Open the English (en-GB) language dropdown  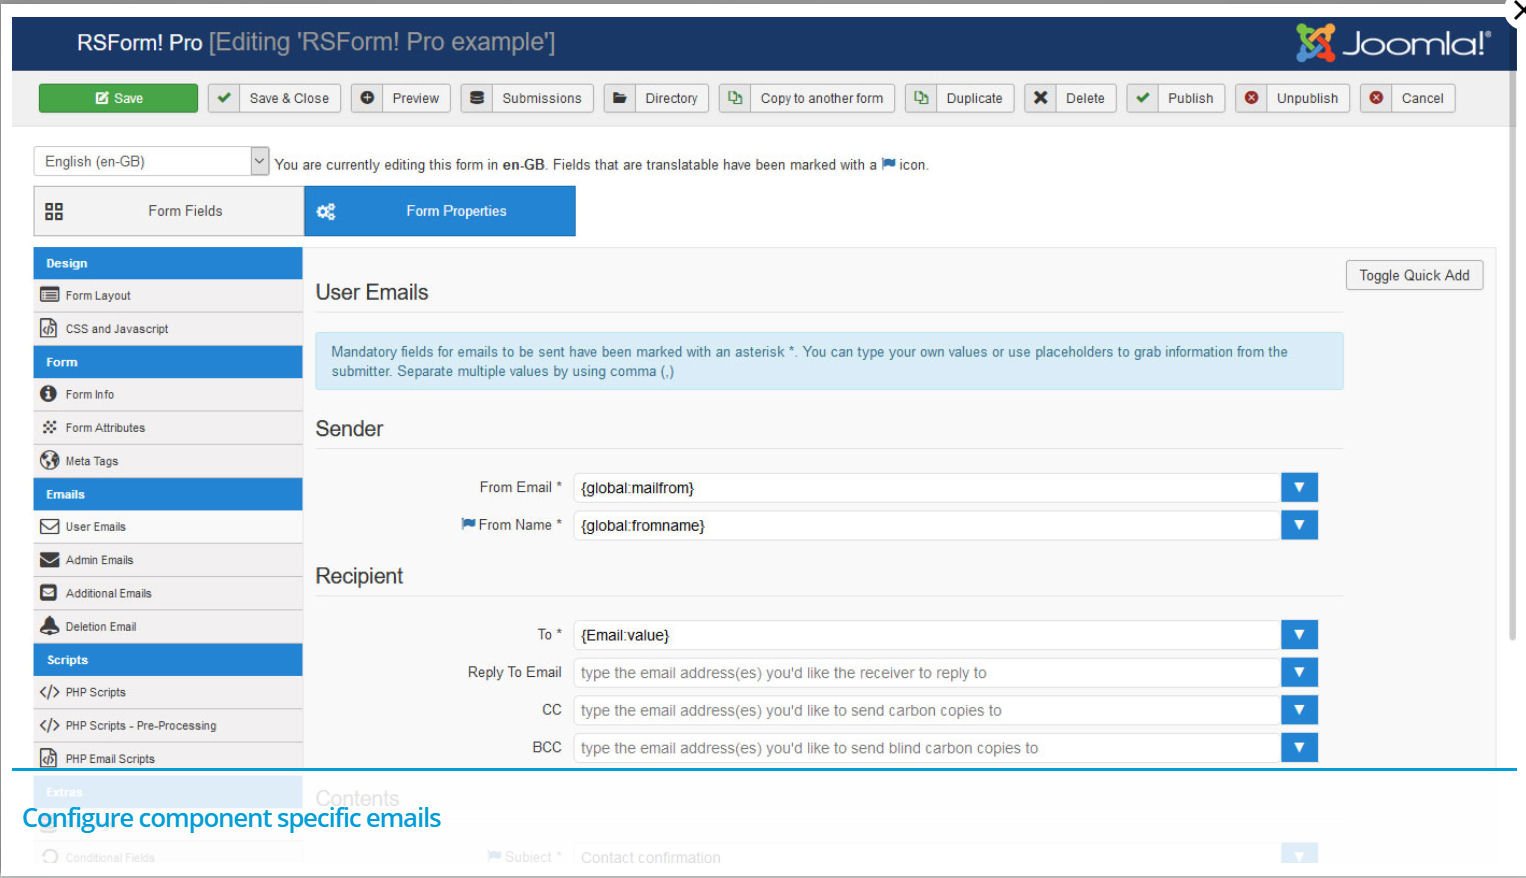pyautogui.click(x=151, y=161)
